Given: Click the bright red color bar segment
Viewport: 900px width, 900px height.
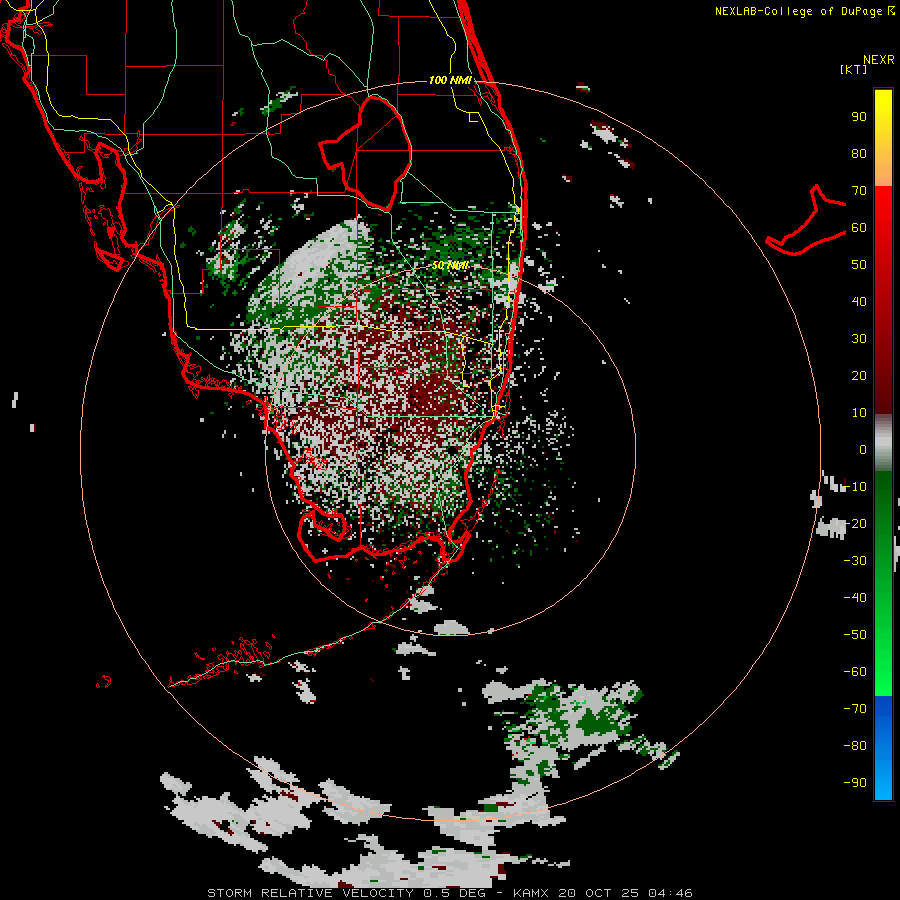Looking at the screenshot, I should coord(883,210).
